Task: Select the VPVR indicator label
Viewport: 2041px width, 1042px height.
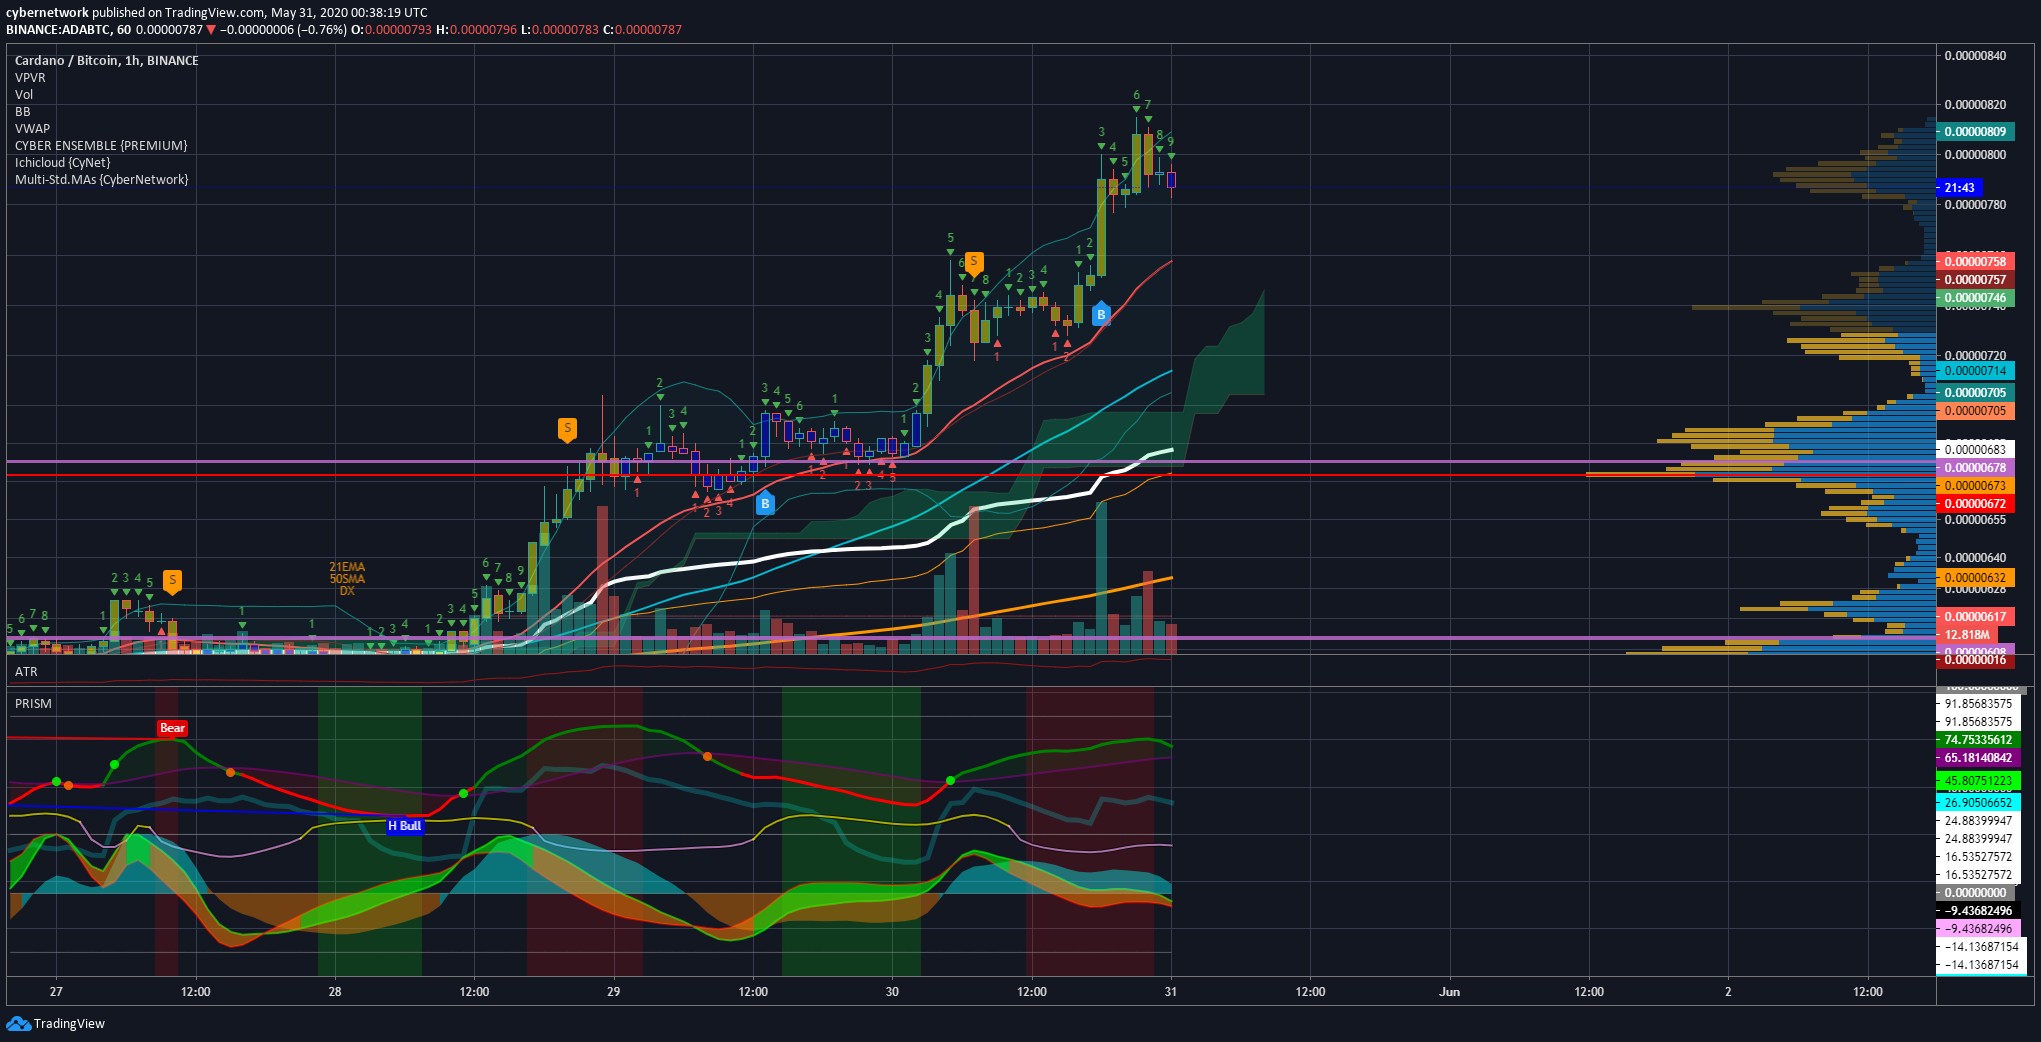Action: (x=30, y=77)
